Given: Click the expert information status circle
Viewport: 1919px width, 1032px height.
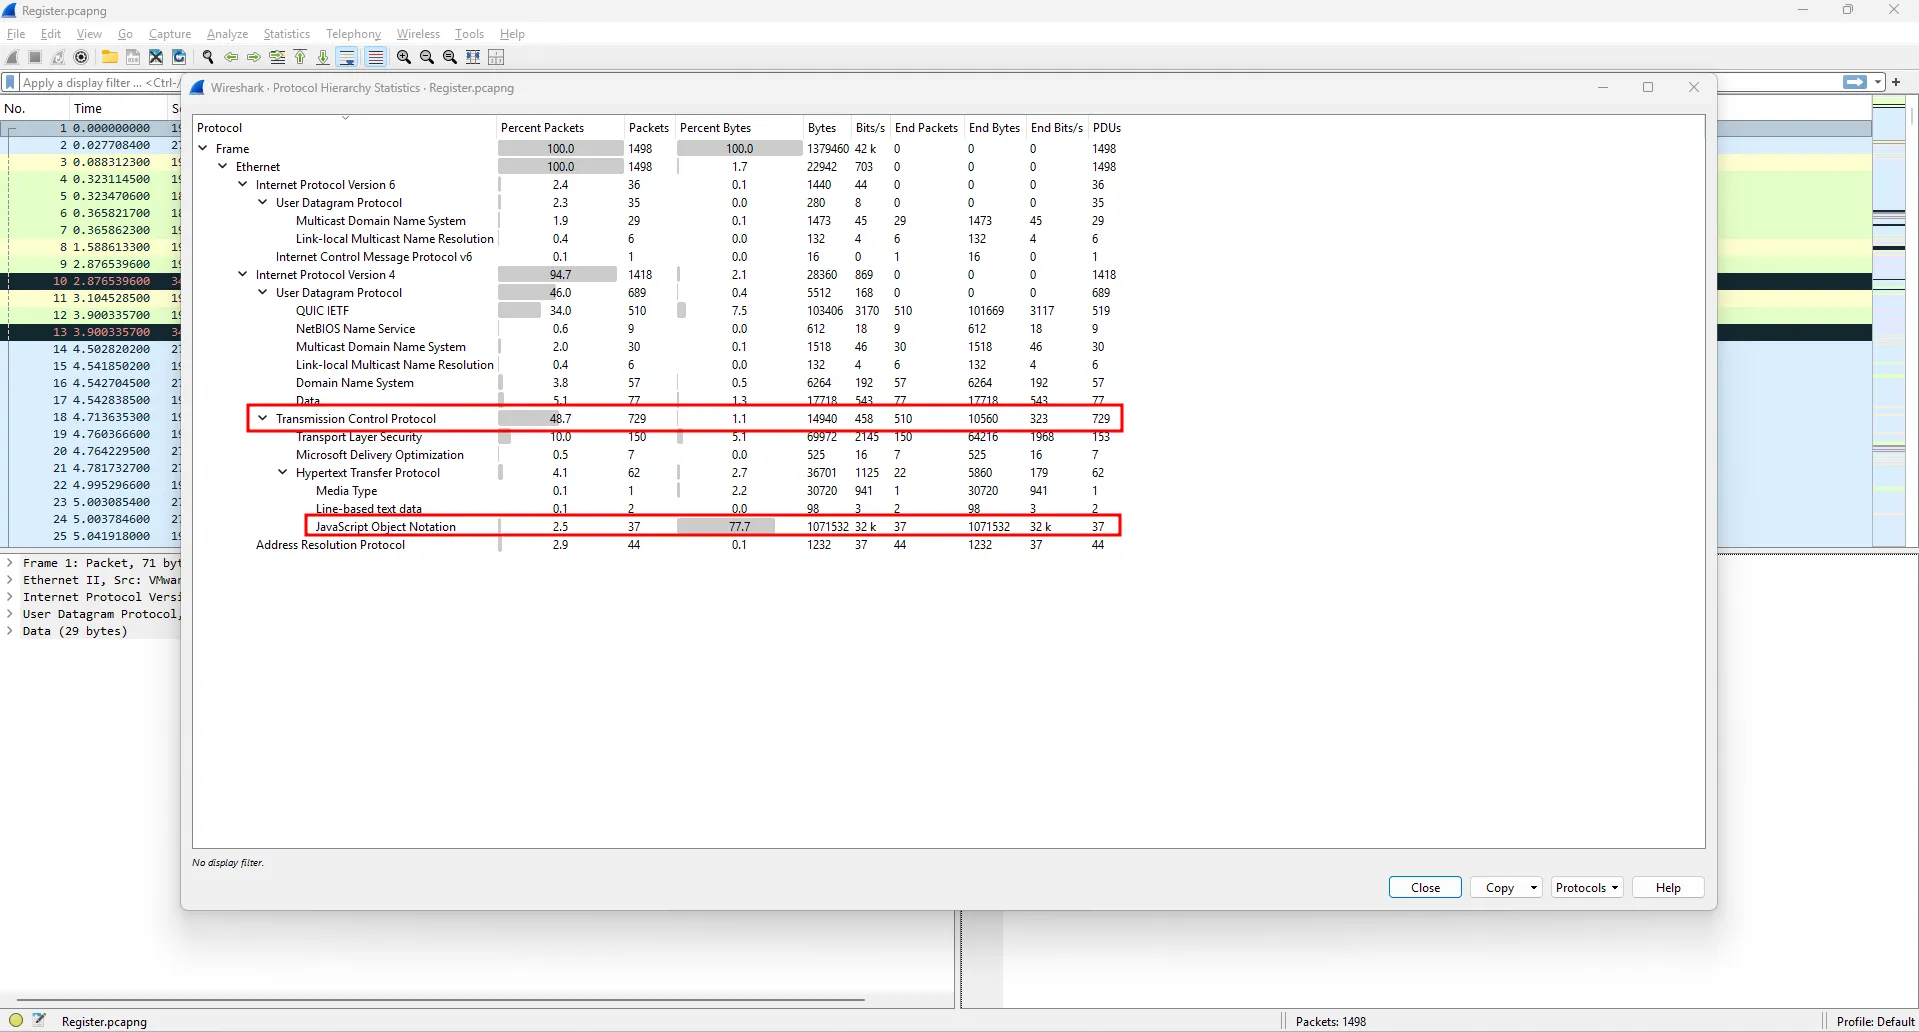Looking at the screenshot, I should (x=16, y=1021).
